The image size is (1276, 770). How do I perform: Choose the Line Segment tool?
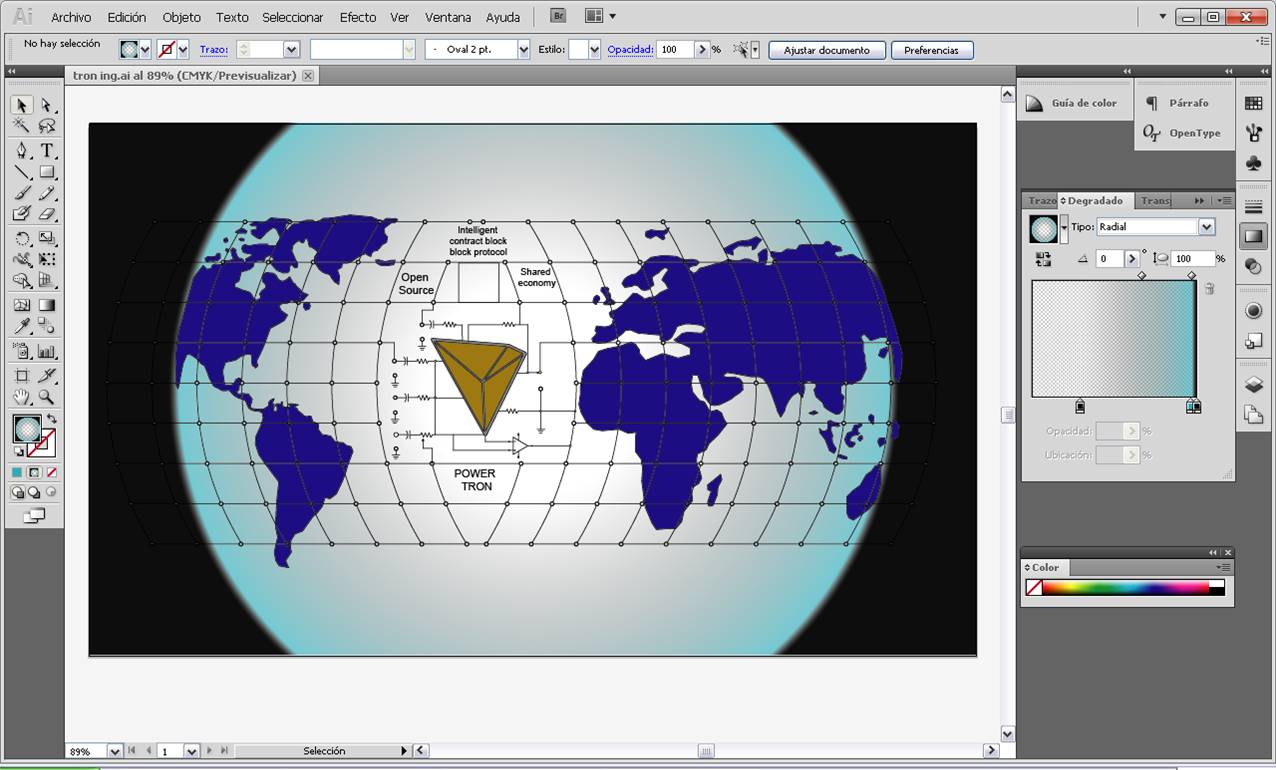coord(21,172)
